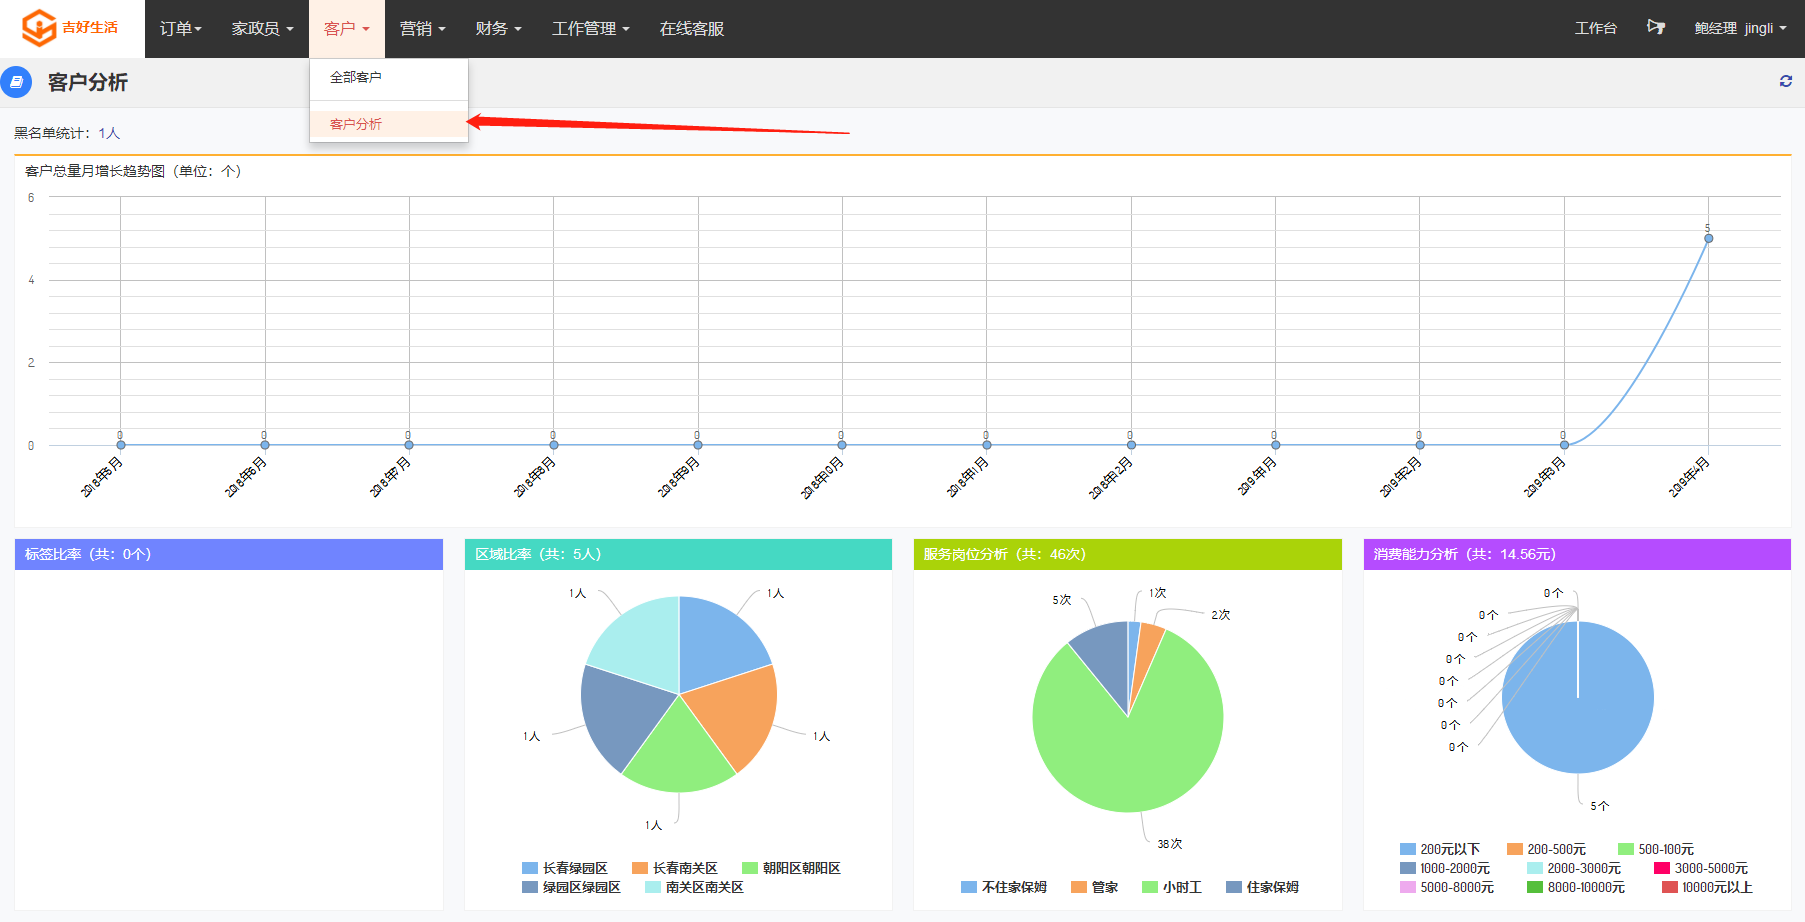
Task: Click the orange slice in region pie chart
Action: 735,712
